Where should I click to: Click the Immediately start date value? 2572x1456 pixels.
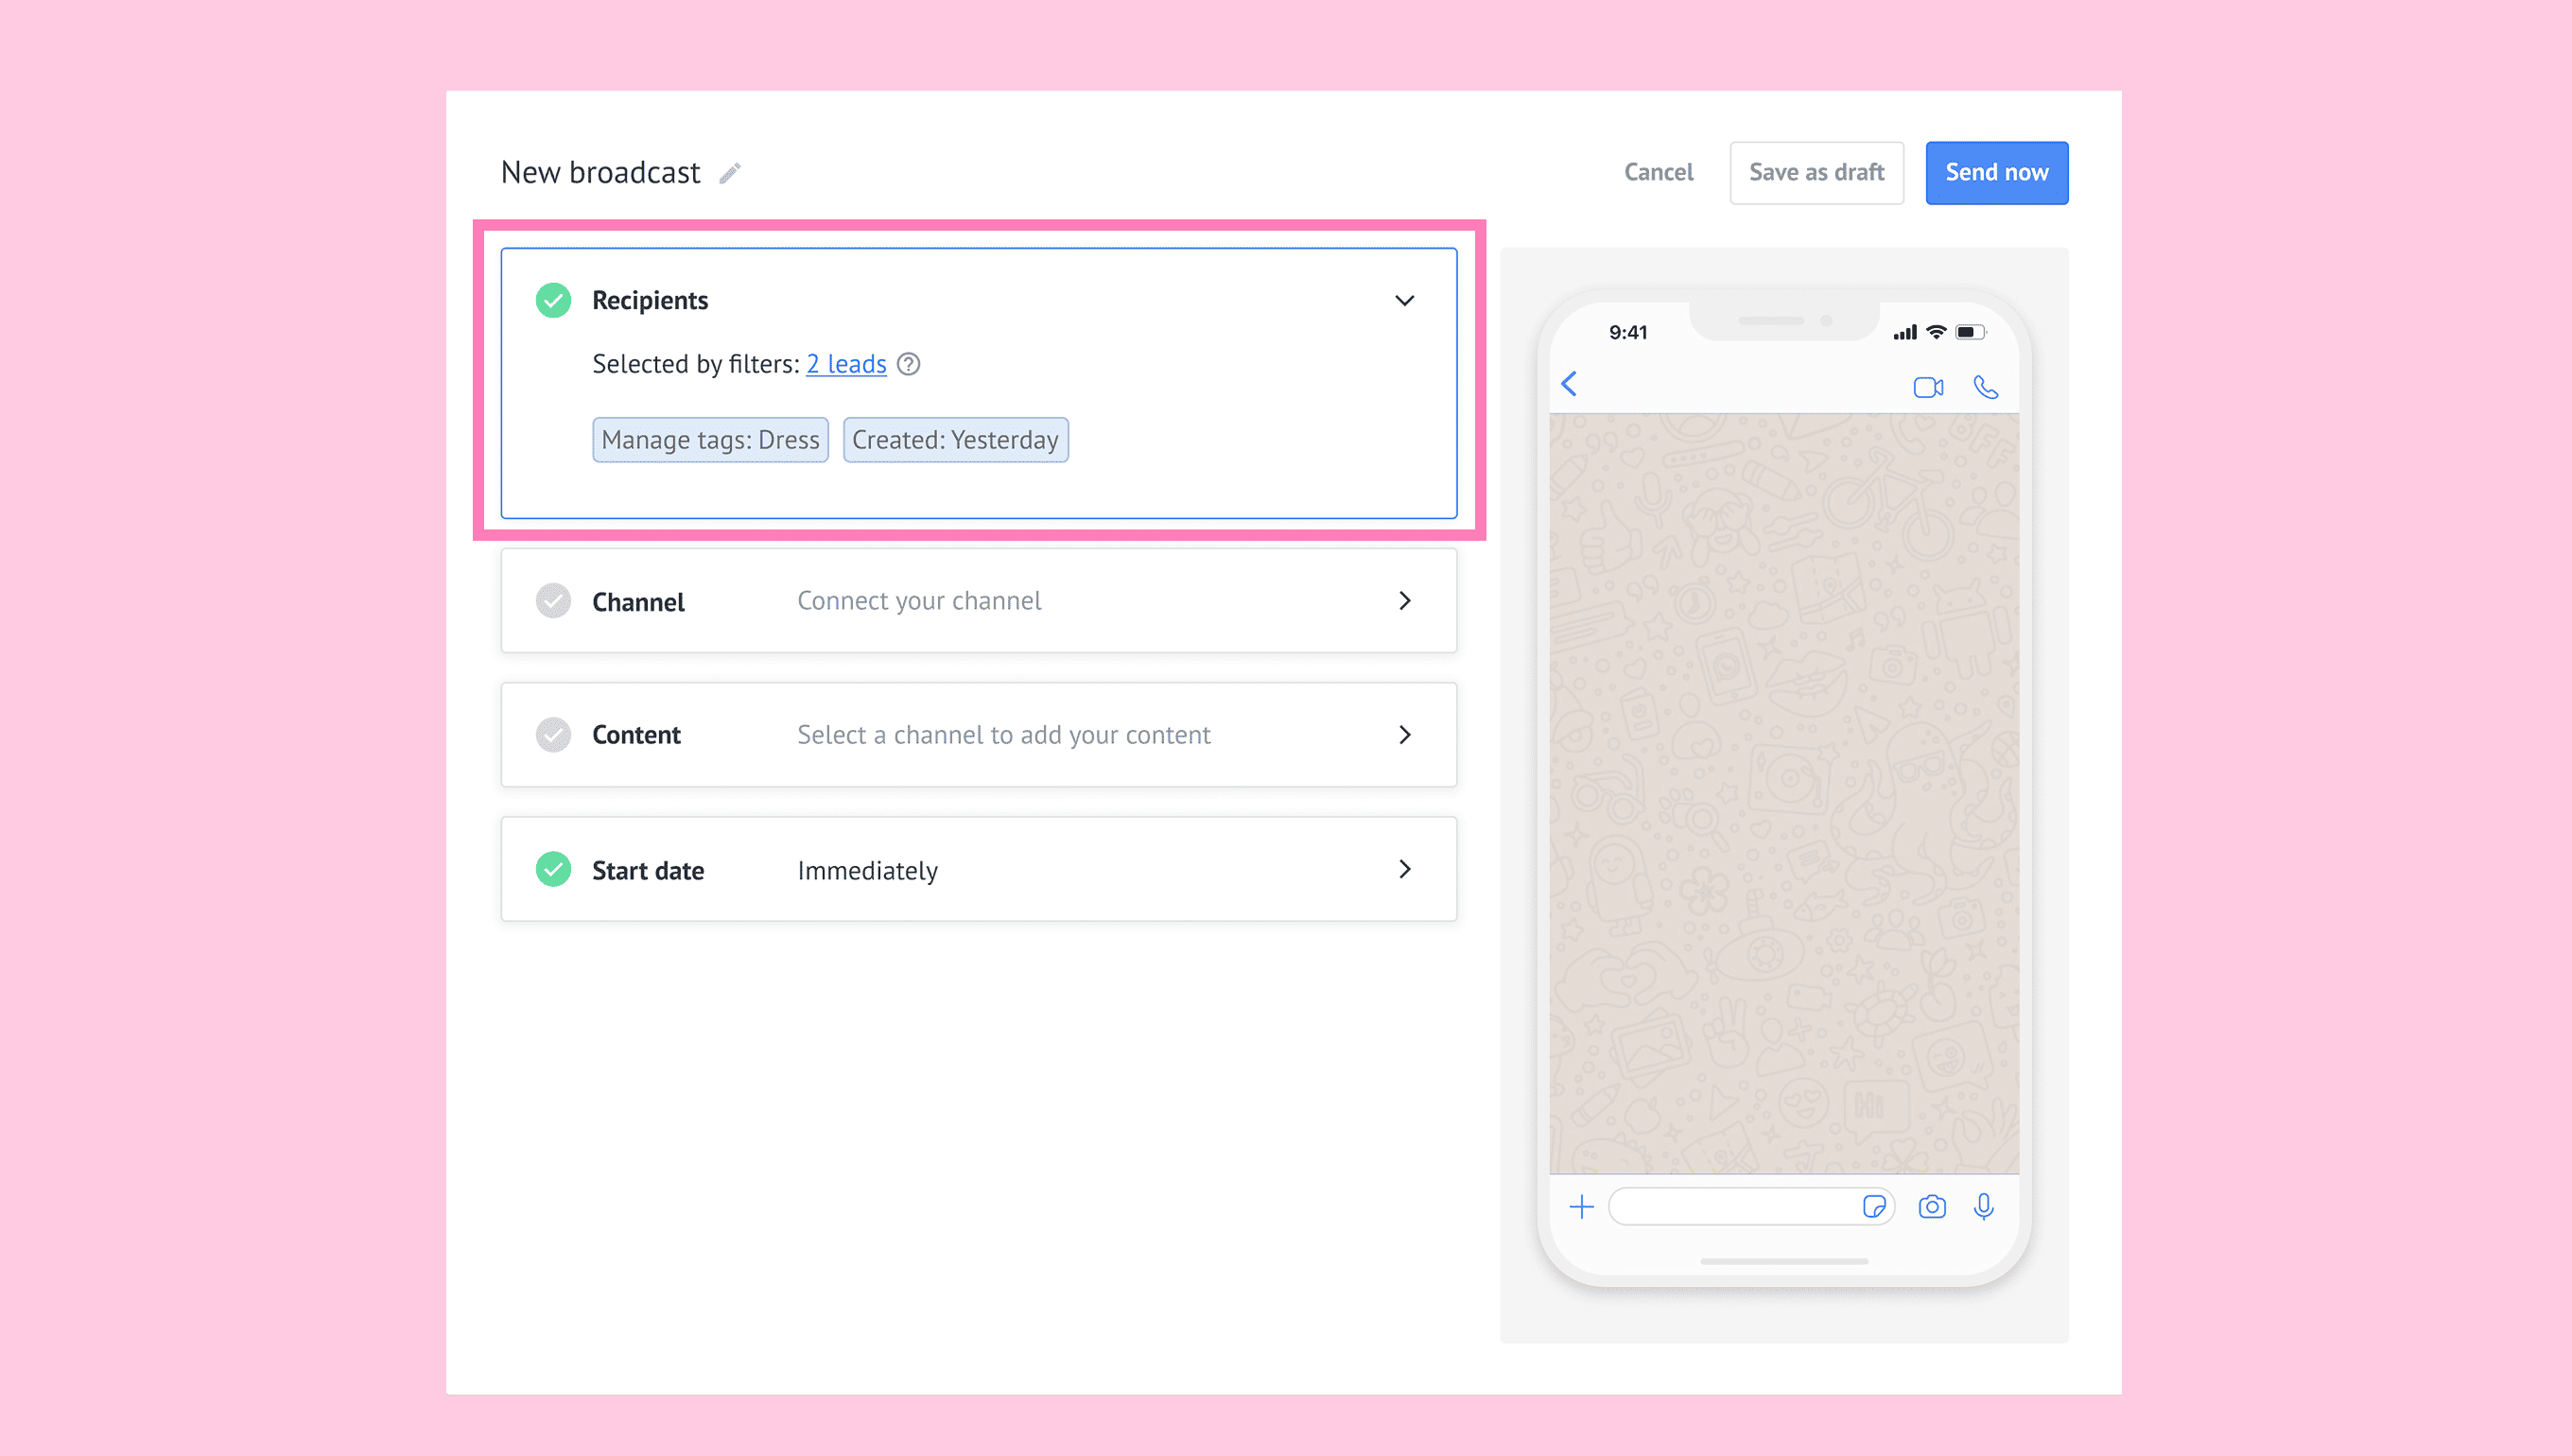coord(868,870)
